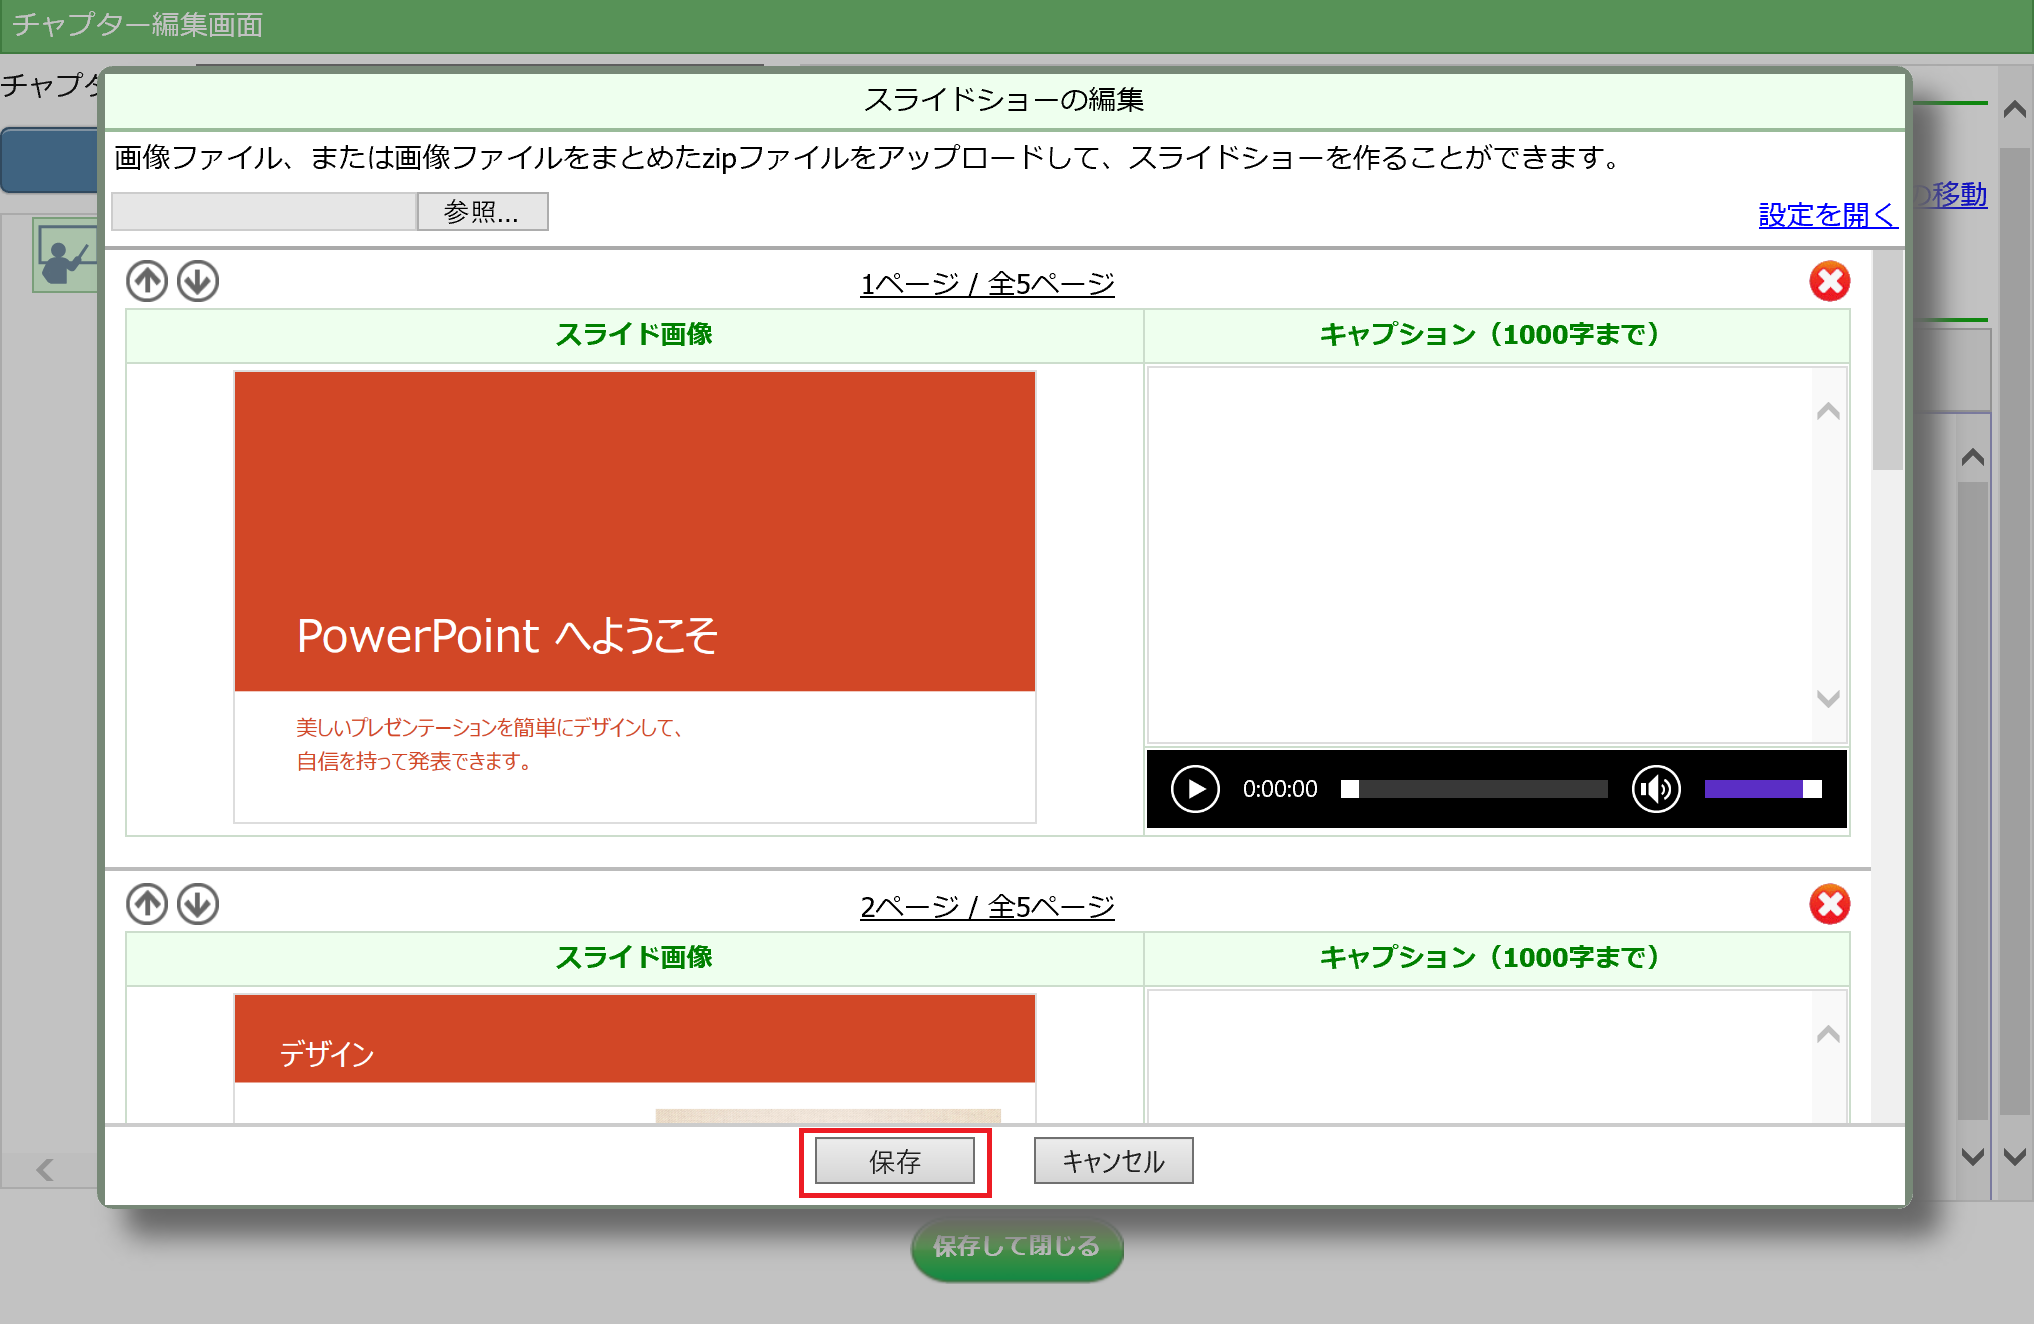Click the presenter icon in the background page
2034x1326 pixels.
(66, 255)
